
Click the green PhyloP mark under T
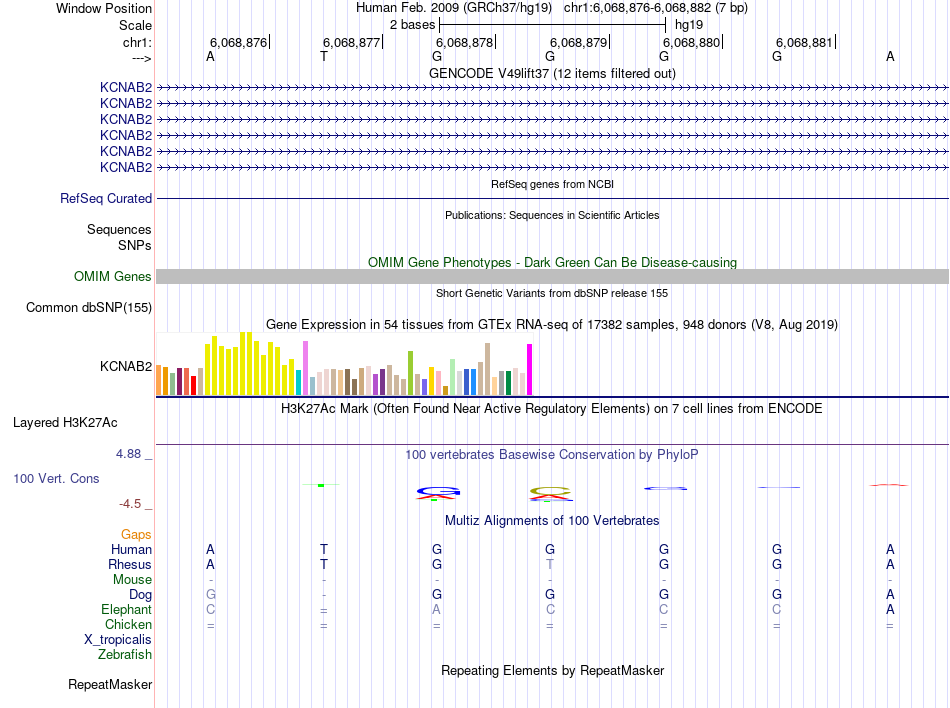[x=321, y=485]
